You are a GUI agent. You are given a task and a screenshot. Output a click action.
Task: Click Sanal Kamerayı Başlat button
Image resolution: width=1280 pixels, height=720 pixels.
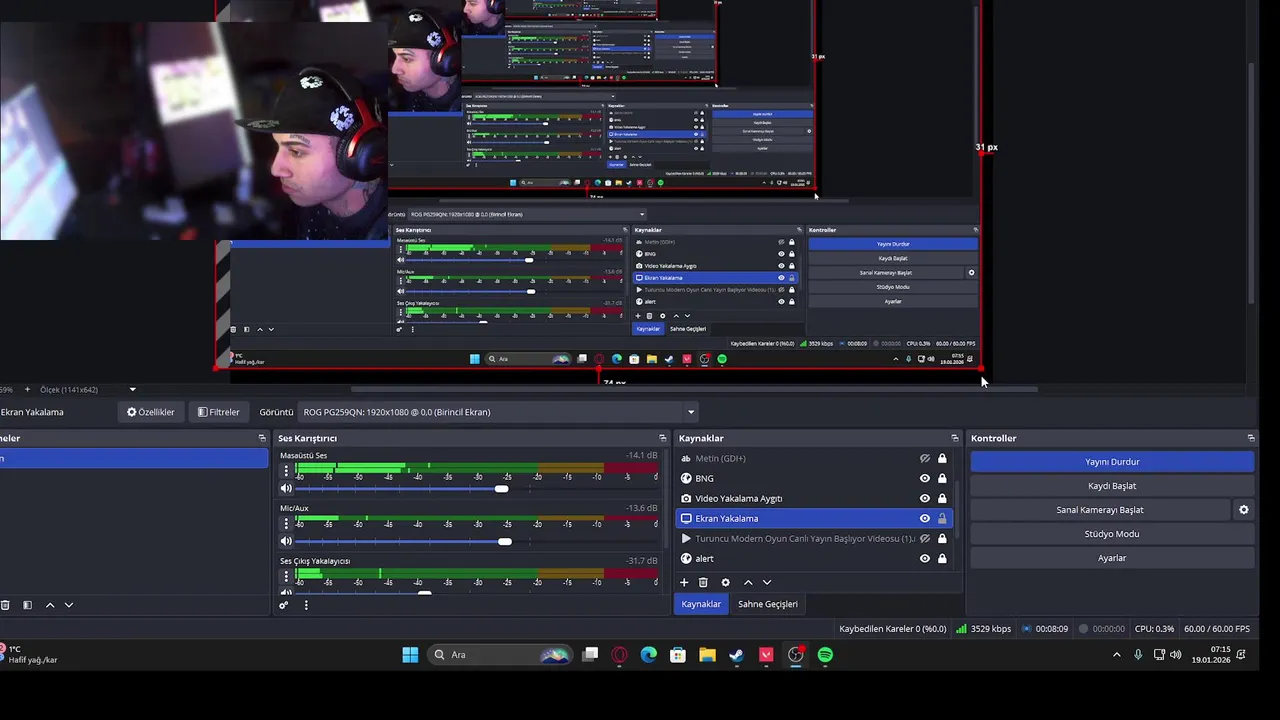pos(1100,510)
